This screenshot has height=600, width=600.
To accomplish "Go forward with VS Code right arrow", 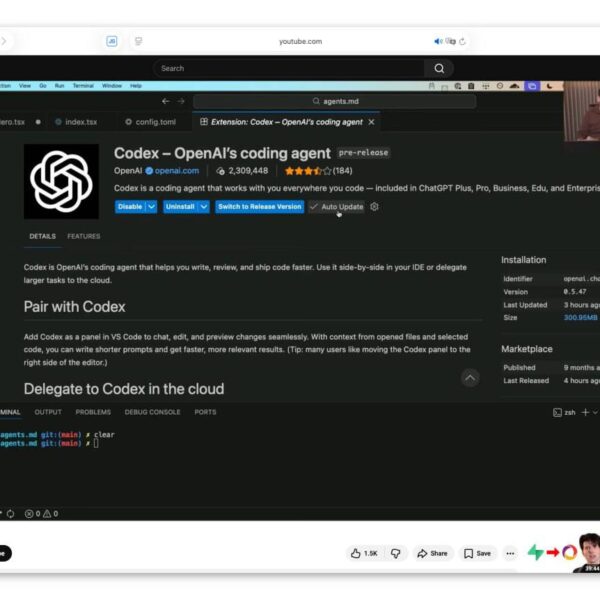I will click(x=181, y=101).
